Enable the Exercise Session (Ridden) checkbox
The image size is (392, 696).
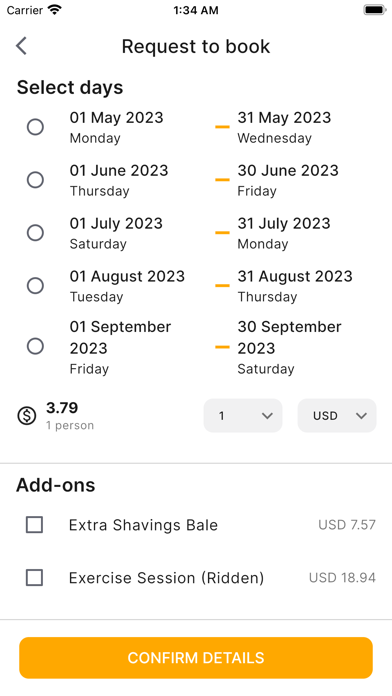click(34, 578)
